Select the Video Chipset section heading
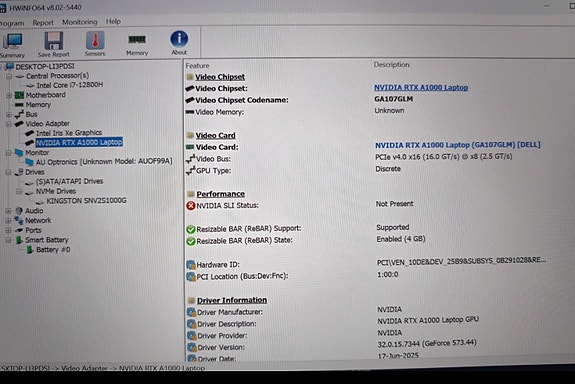The width and height of the screenshot is (575, 384). [220, 77]
